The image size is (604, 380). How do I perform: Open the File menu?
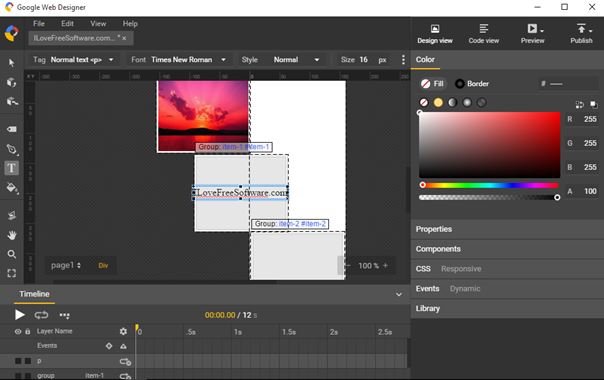tap(39, 24)
